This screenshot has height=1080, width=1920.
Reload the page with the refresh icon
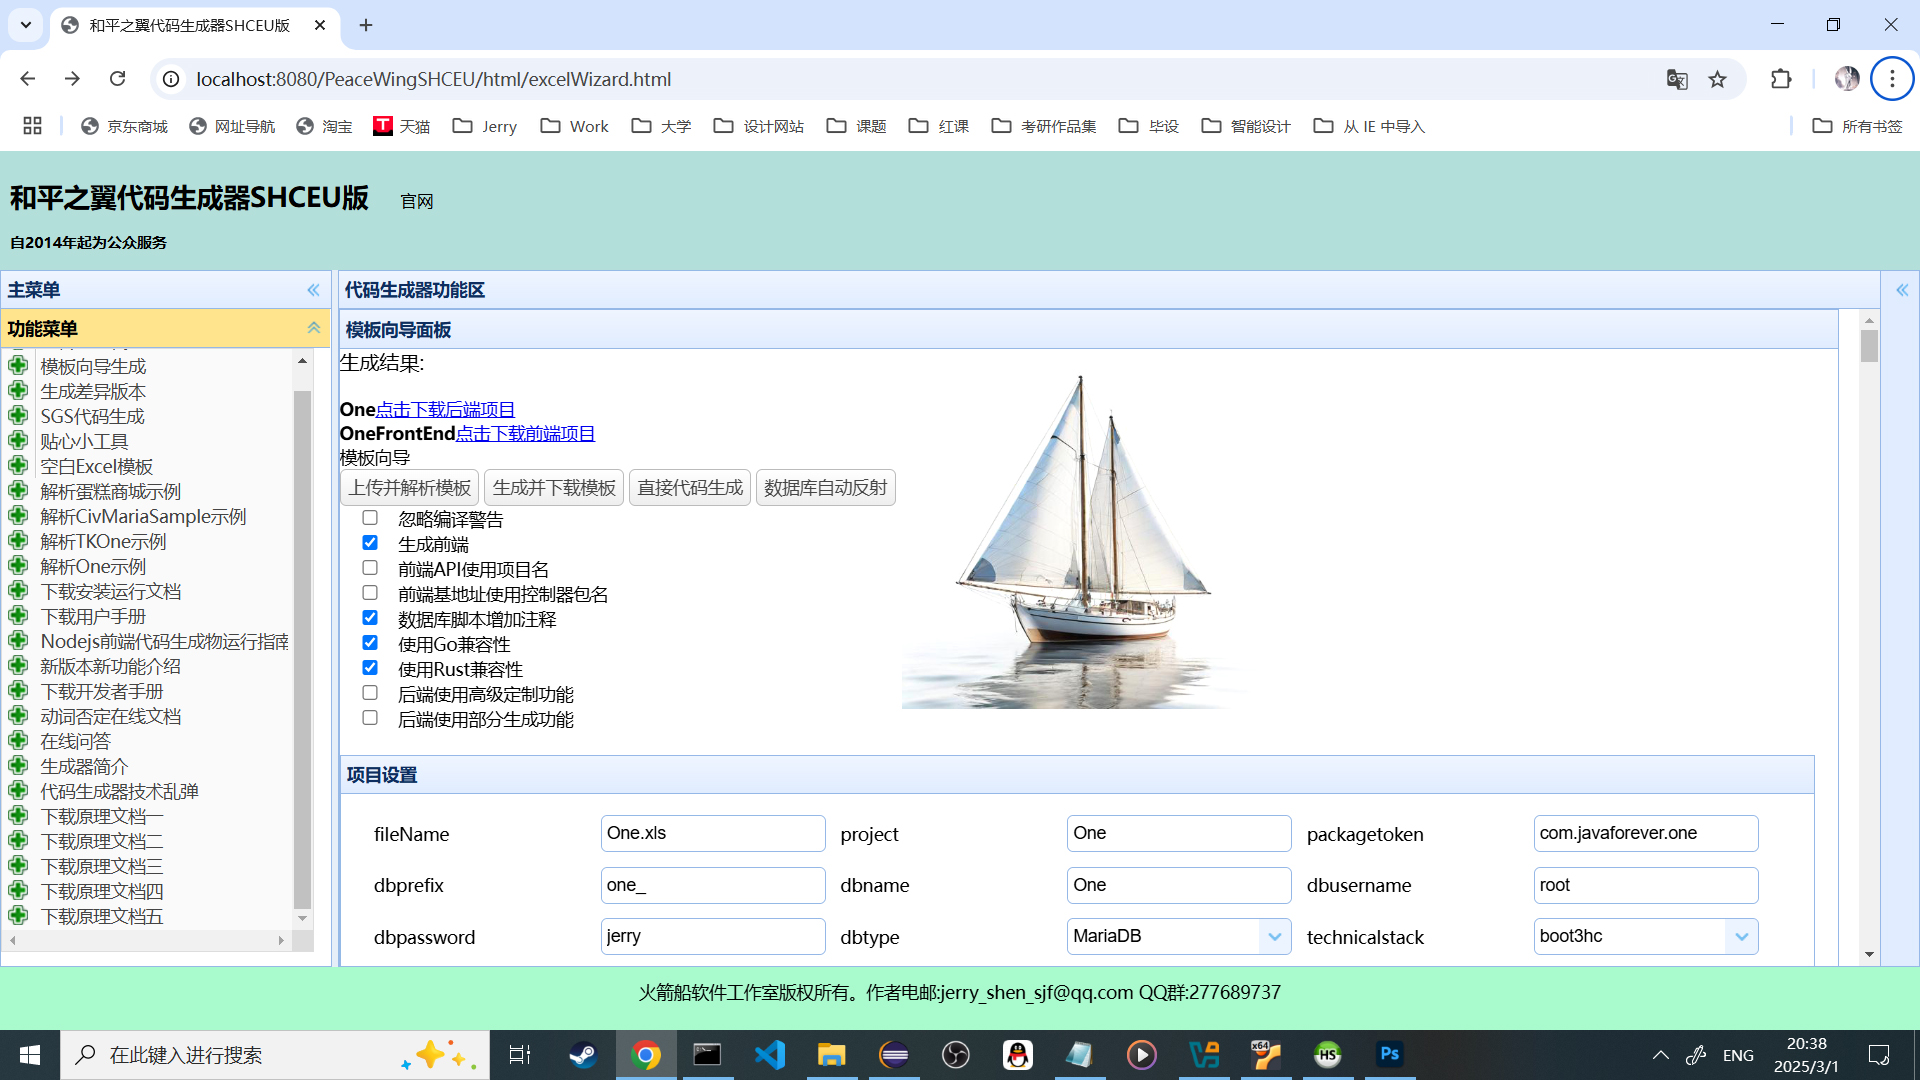point(117,79)
